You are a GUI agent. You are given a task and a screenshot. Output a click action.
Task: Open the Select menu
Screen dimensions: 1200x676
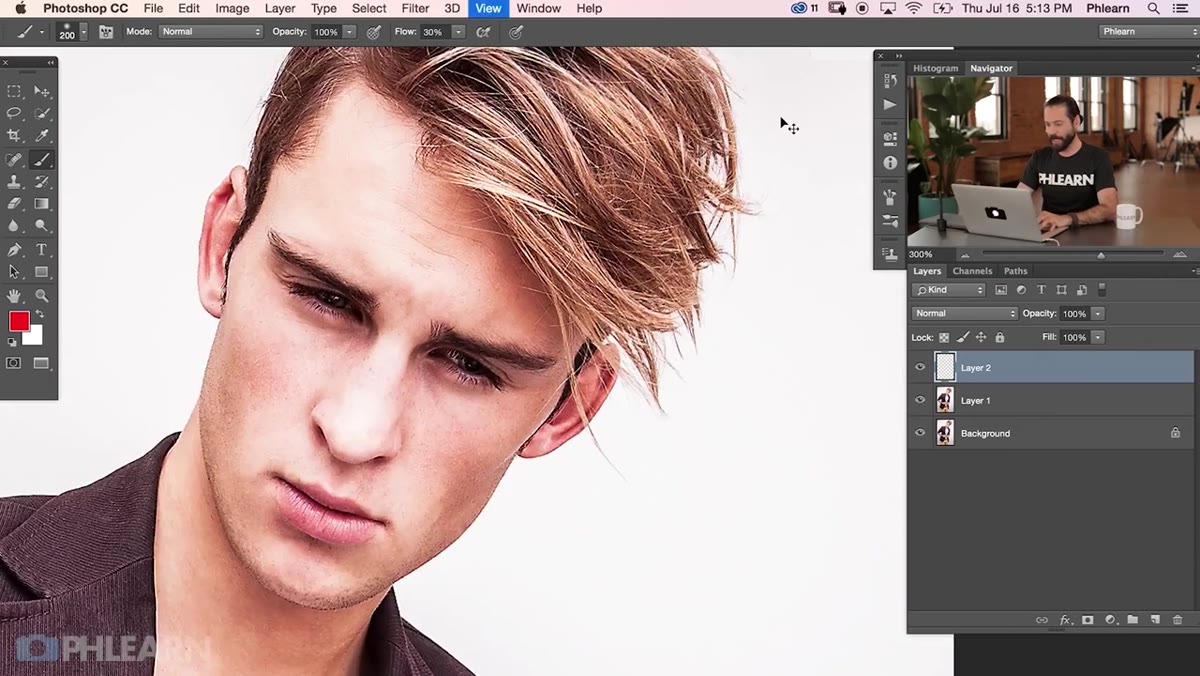(x=369, y=8)
